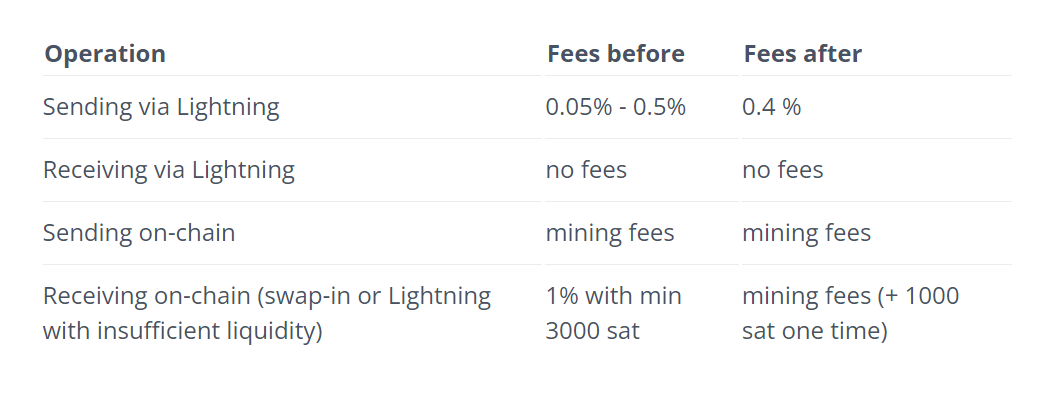
Task: Click the 1% with min 3000 sat cell
Action: click(613, 312)
